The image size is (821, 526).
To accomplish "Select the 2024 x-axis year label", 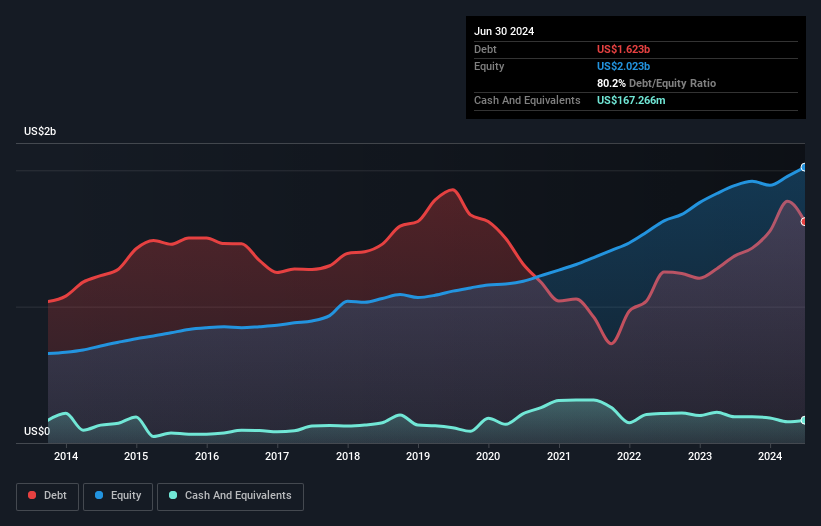I will (770, 457).
